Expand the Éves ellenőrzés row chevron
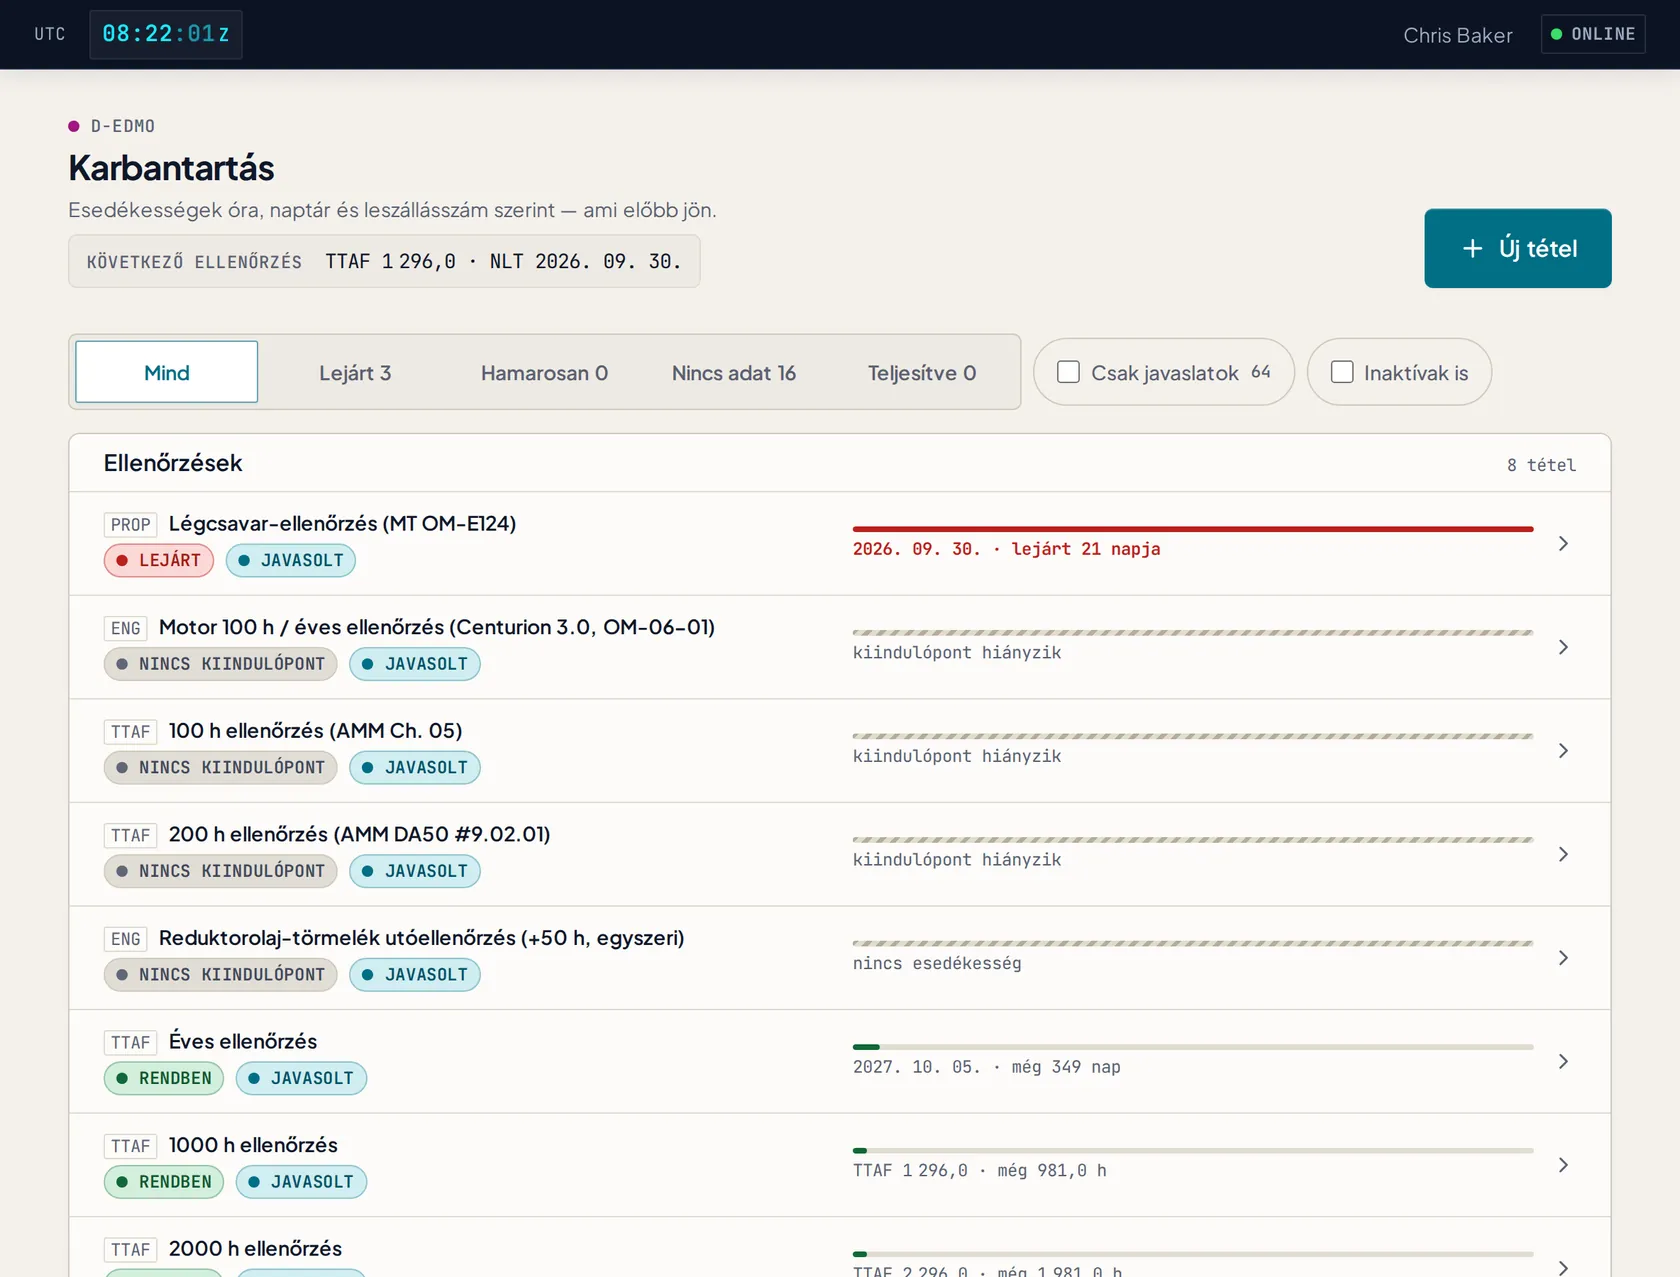This screenshot has width=1680, height=1277. click(1563, 1061)
